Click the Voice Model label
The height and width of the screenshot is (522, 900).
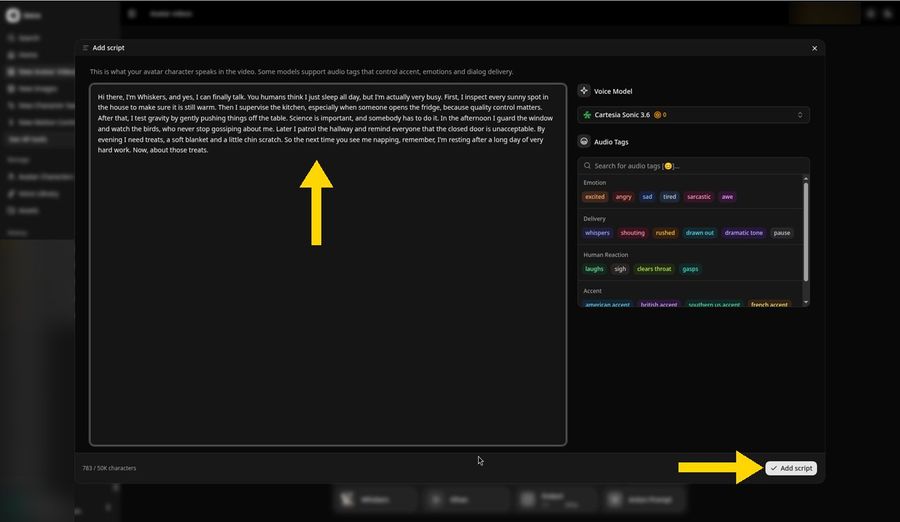612,91
